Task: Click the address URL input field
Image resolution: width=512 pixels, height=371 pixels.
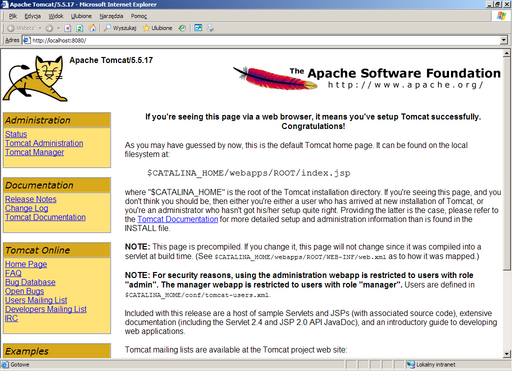Action: [x=265, y=40]
